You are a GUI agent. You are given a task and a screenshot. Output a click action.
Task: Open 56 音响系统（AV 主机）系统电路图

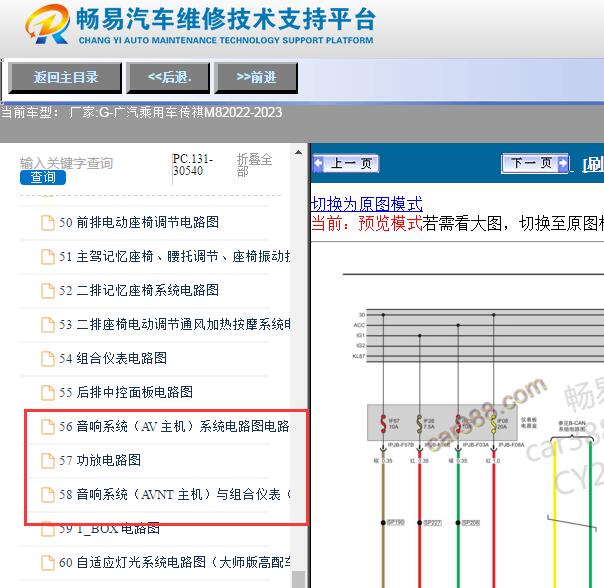tap(174, 426)
